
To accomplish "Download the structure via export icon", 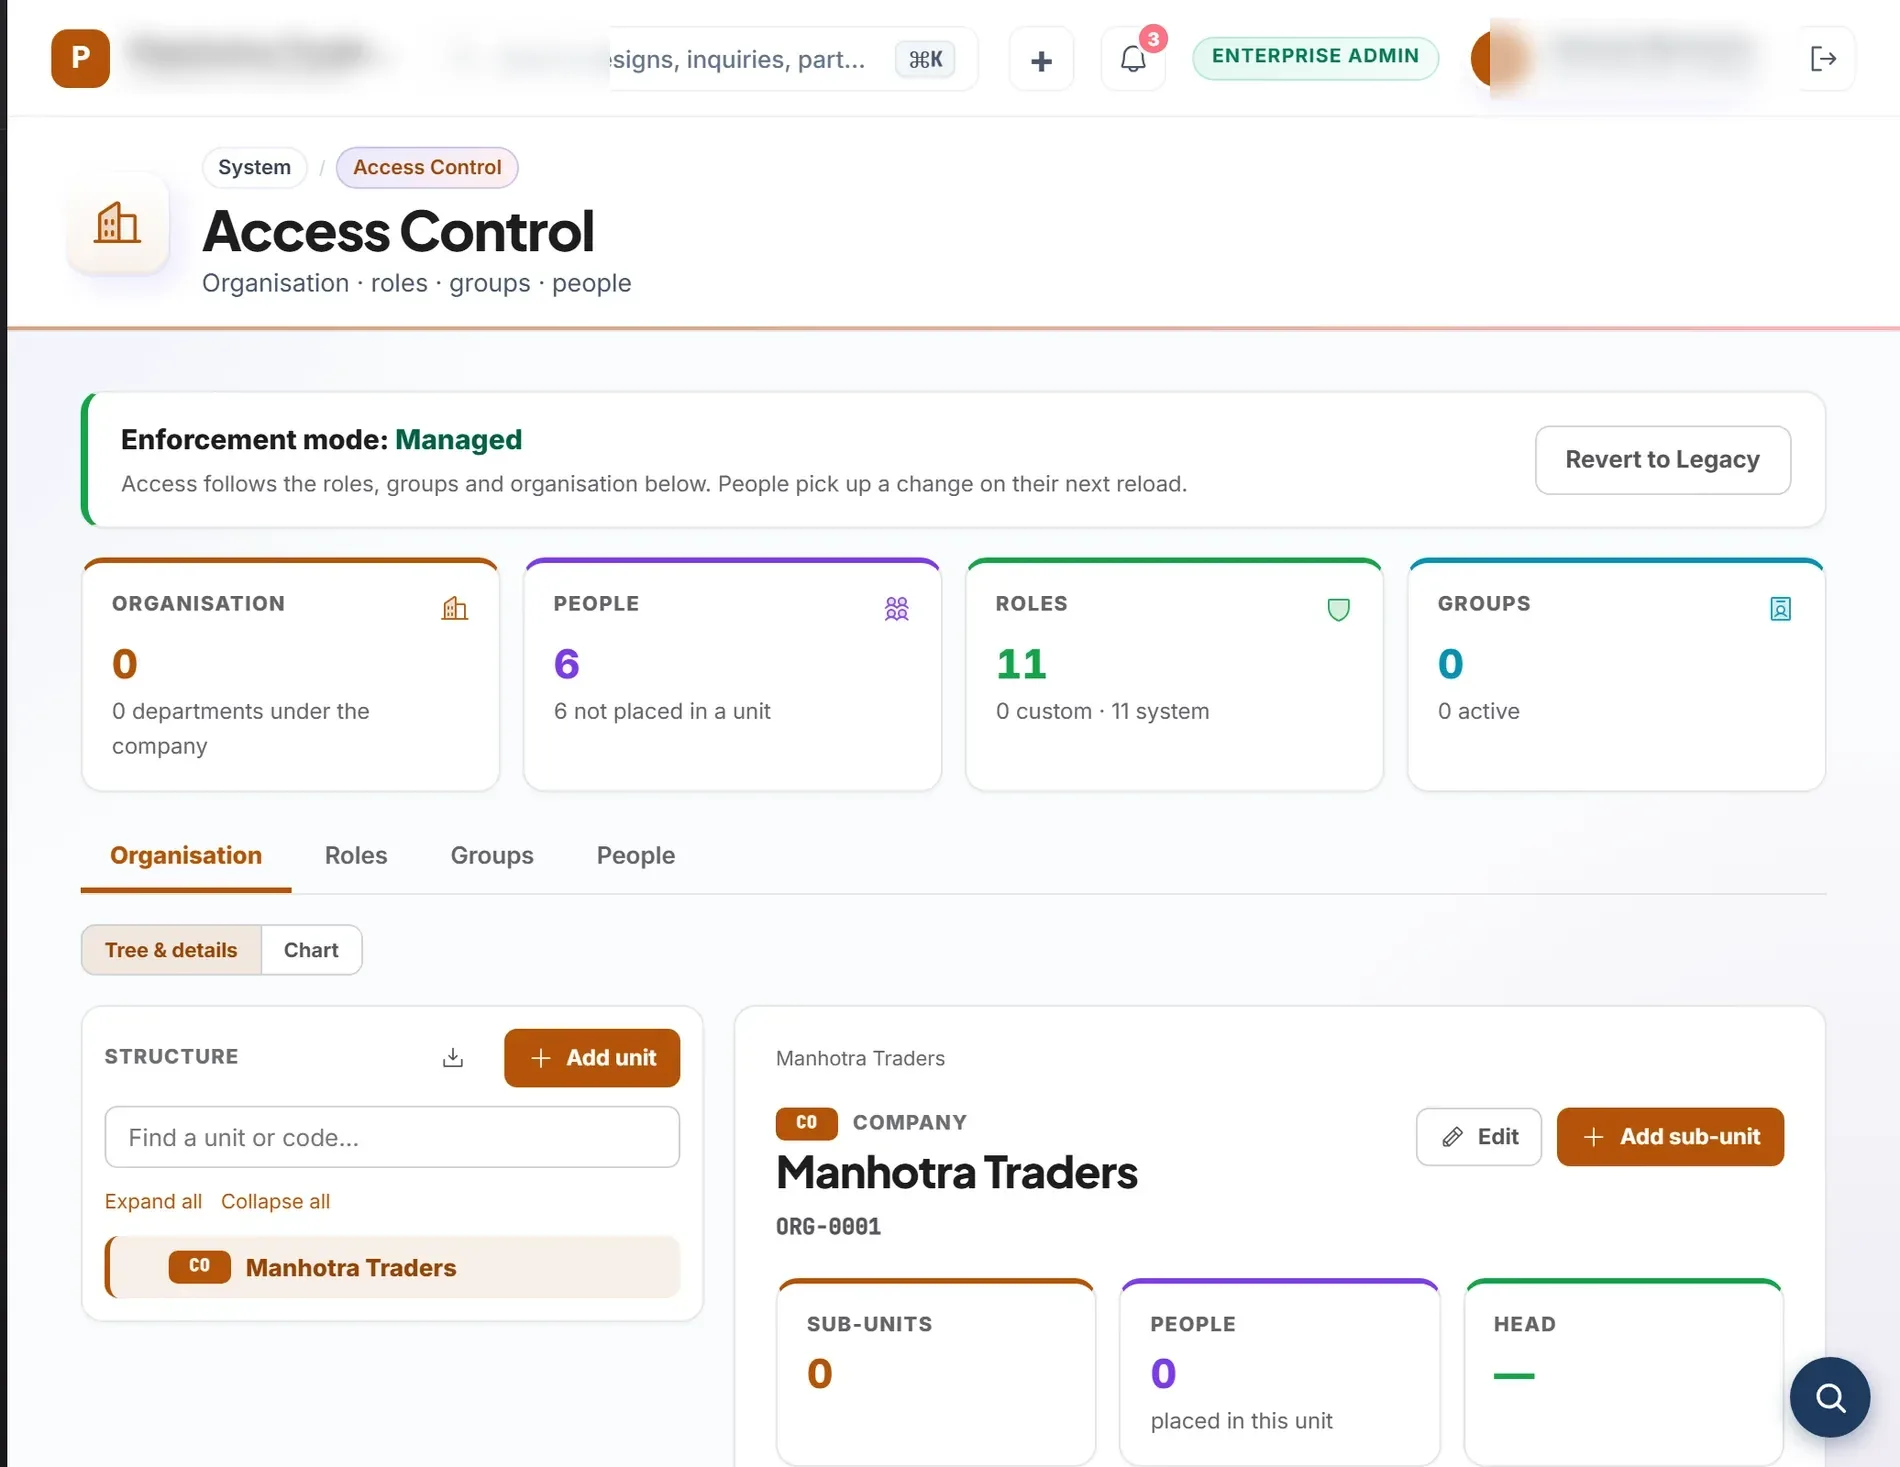I will coord(453,1057).
